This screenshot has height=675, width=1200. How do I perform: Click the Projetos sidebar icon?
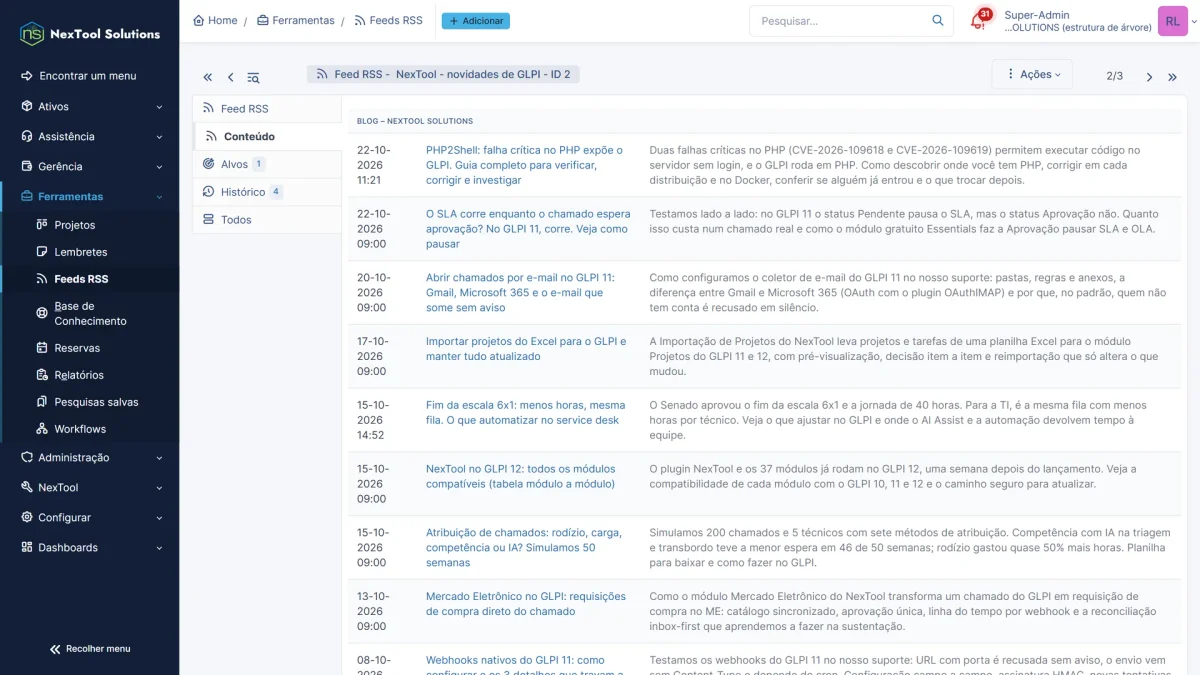coord(42,225)
